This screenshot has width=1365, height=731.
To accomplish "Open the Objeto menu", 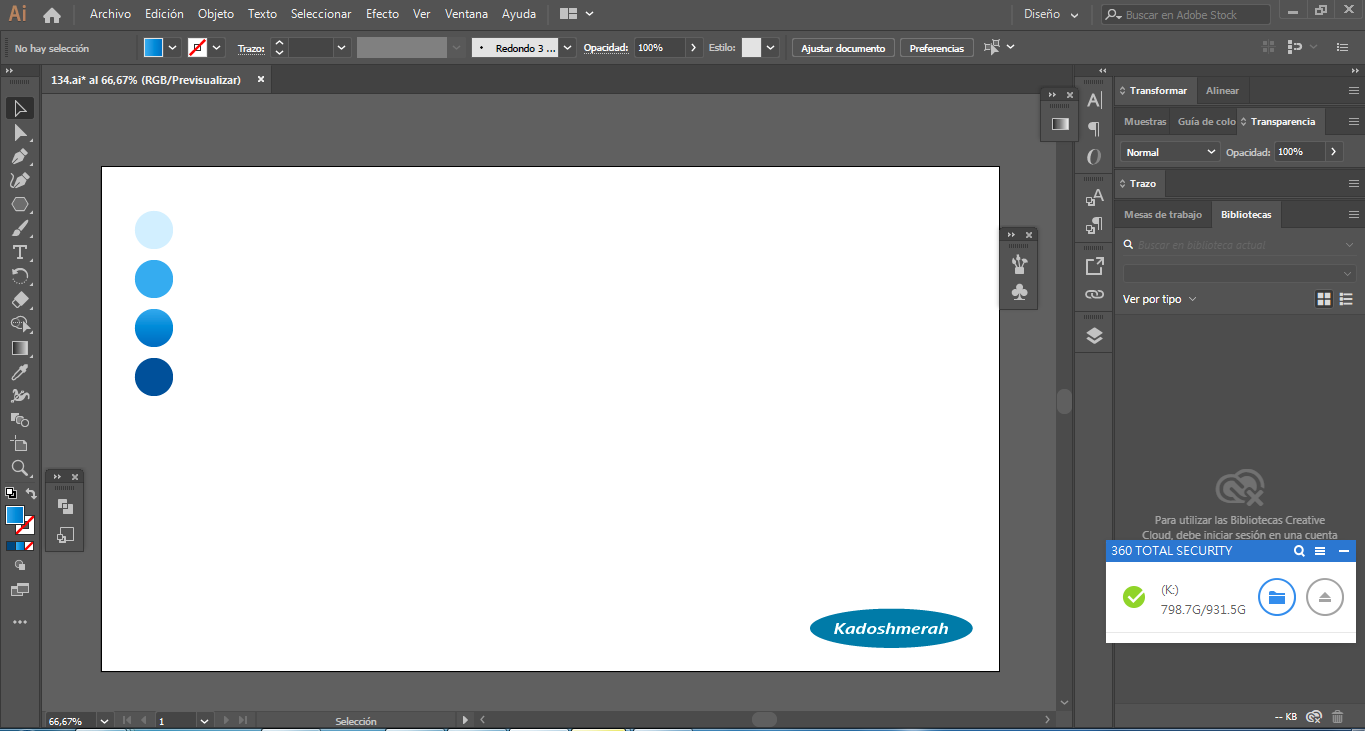I will click(x=216, y=14).
